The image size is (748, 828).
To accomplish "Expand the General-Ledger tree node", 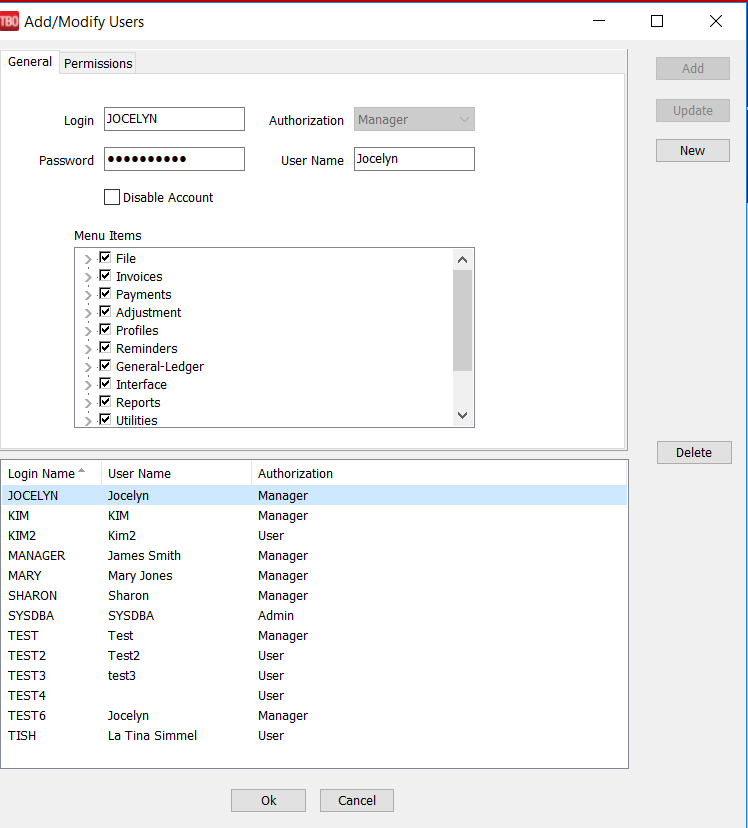I will pyautogui.click(x=88, y=367).
